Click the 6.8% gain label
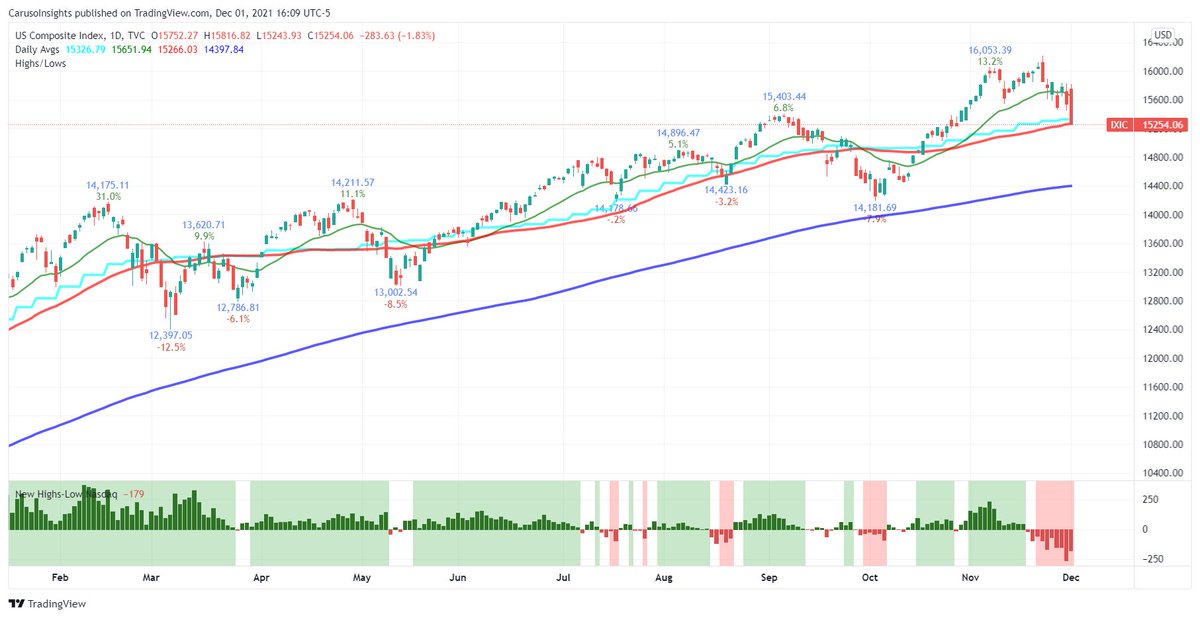Screen dimensions: 1200x618 (x=783, y=108)
